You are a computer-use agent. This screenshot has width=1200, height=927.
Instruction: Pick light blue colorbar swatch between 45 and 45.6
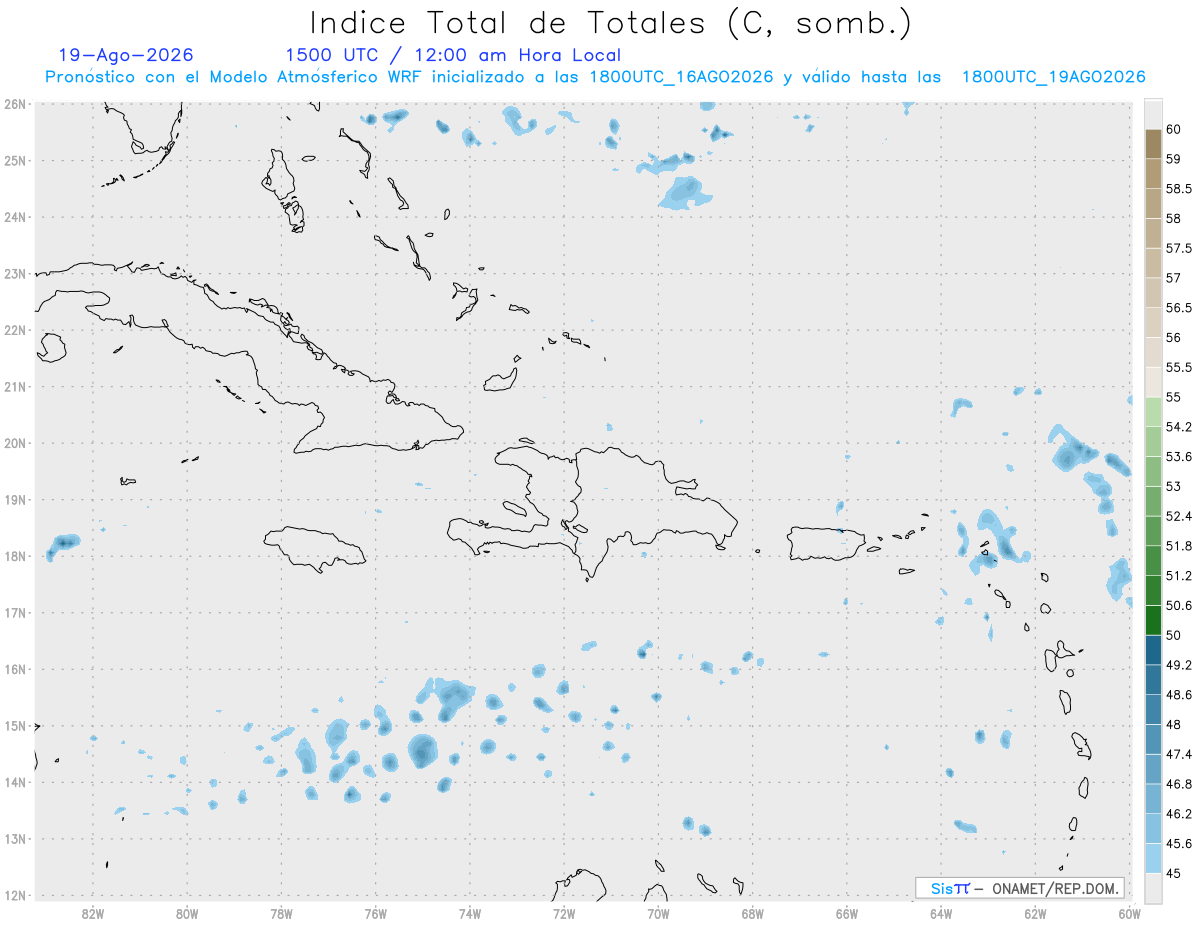(x=1153, y=858)
